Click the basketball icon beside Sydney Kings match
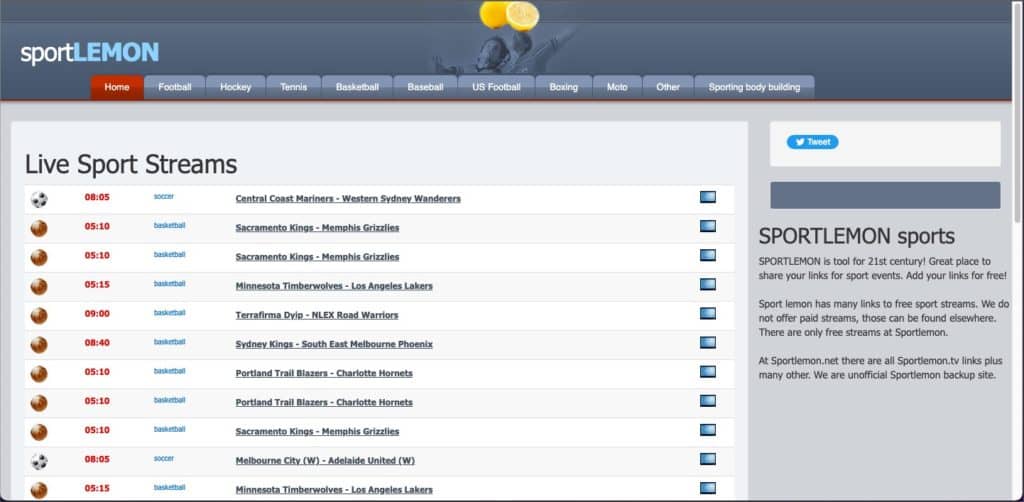Image resolution: width=1024 pixels, height=502 pixels. [x=39, y=344]
